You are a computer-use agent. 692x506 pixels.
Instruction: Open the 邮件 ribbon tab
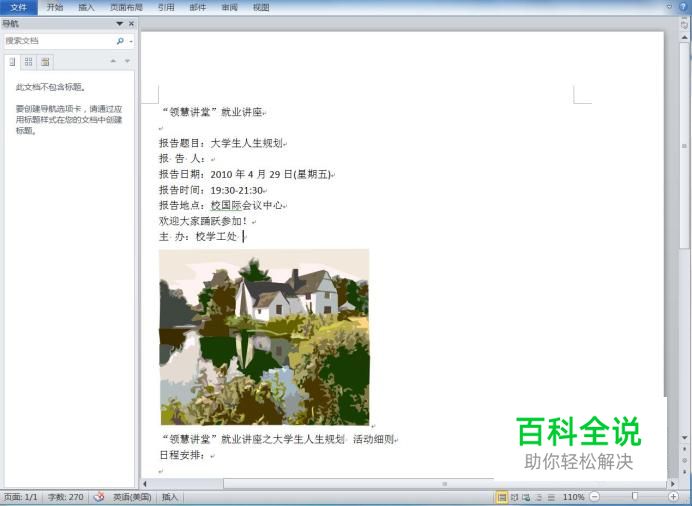pyautogui.click(x=198, y=7)
